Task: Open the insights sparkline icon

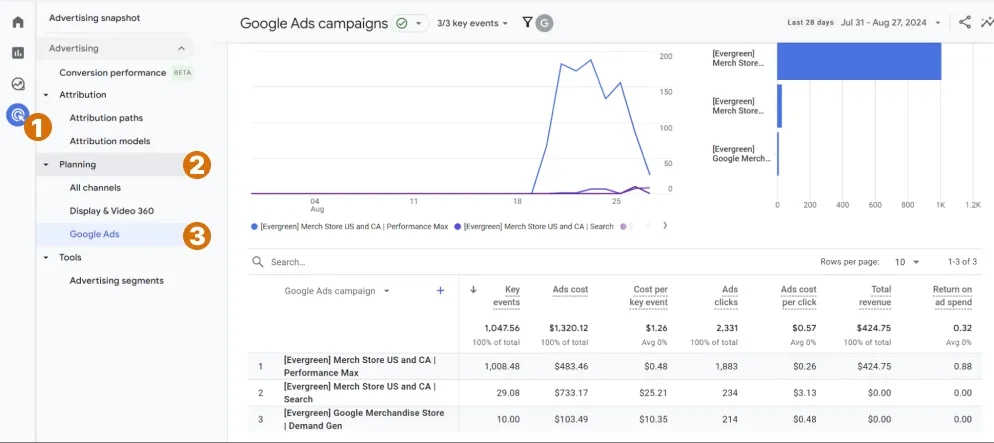Action: (x=987, y=23)
